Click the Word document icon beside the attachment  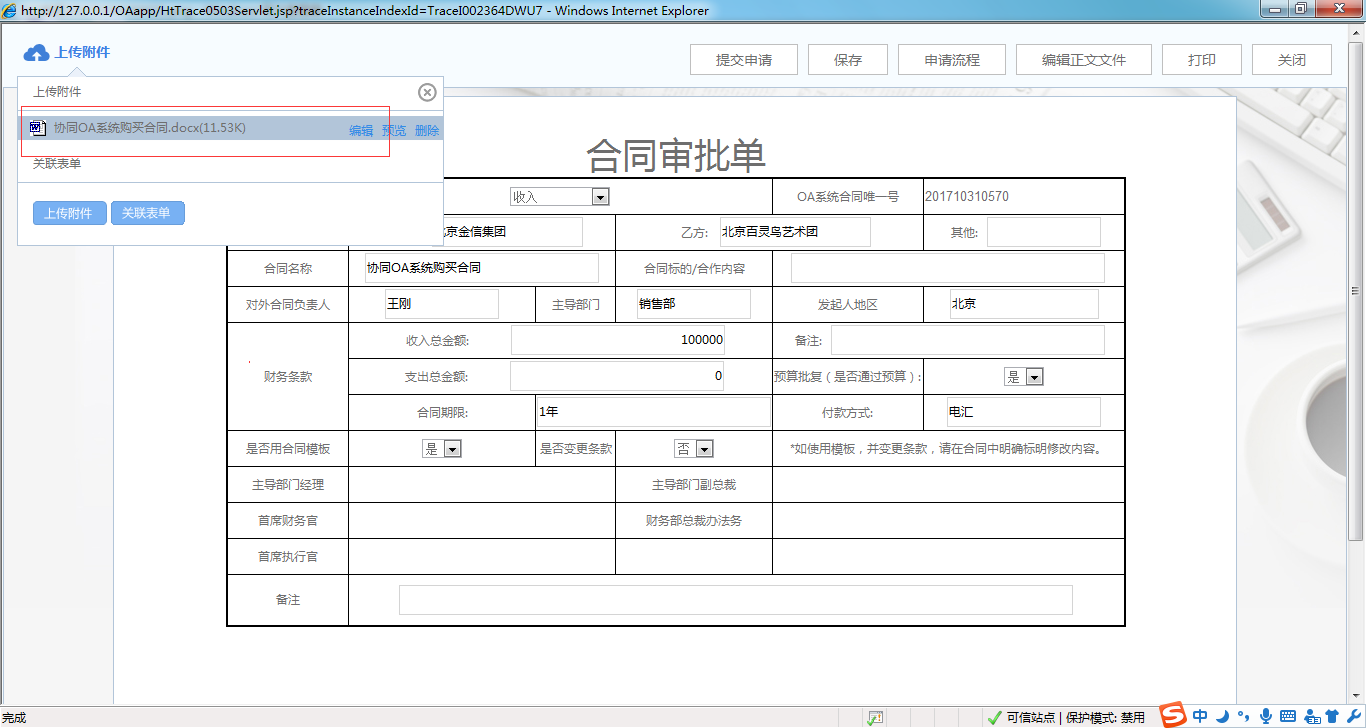[x=37, y=129]
